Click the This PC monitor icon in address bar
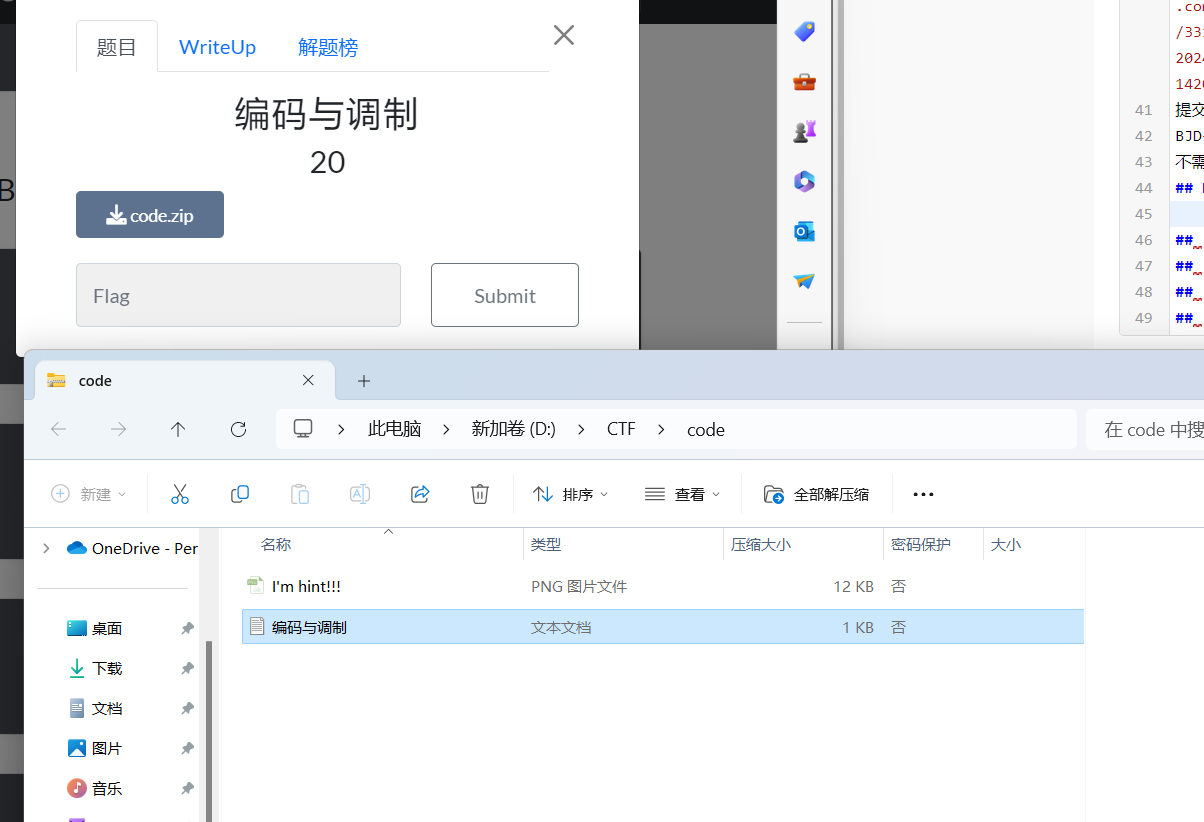Screen dimensions: 1204x822 coord(303,429)
